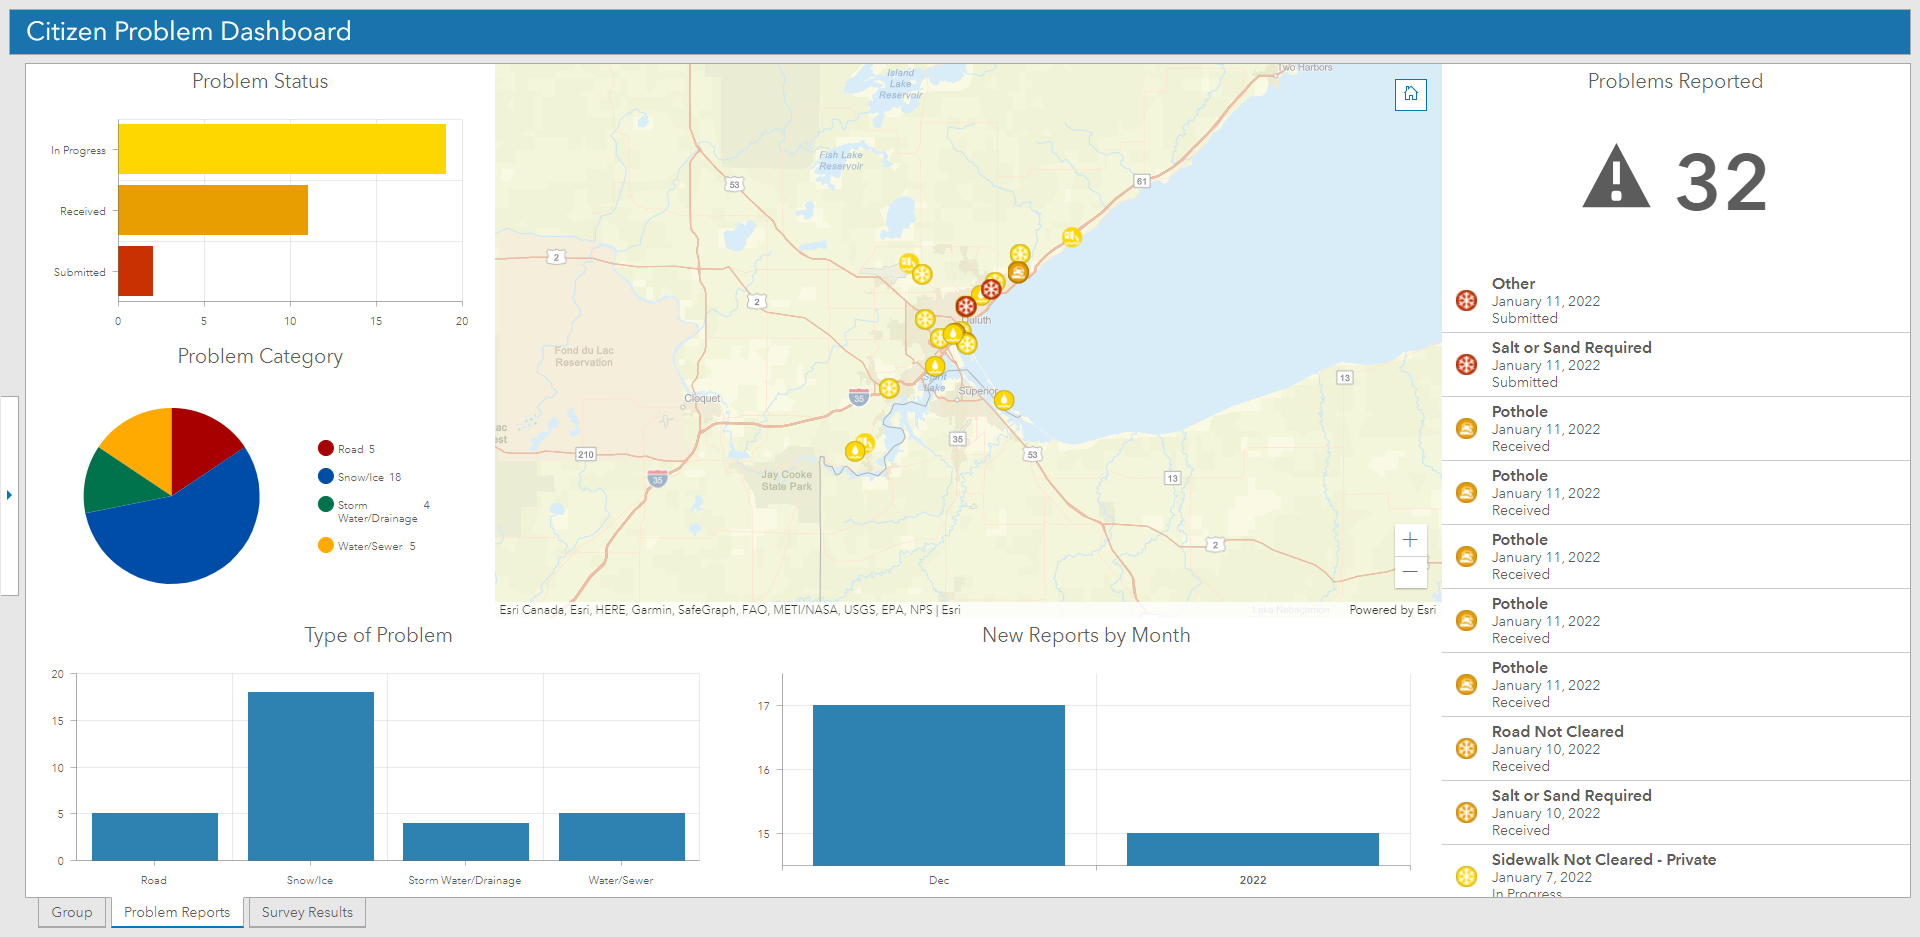The width and height of the screenshot is (1920, 937).
Task: Select the red snowflake marker near Duluth
Action: (x=965, y=306)
